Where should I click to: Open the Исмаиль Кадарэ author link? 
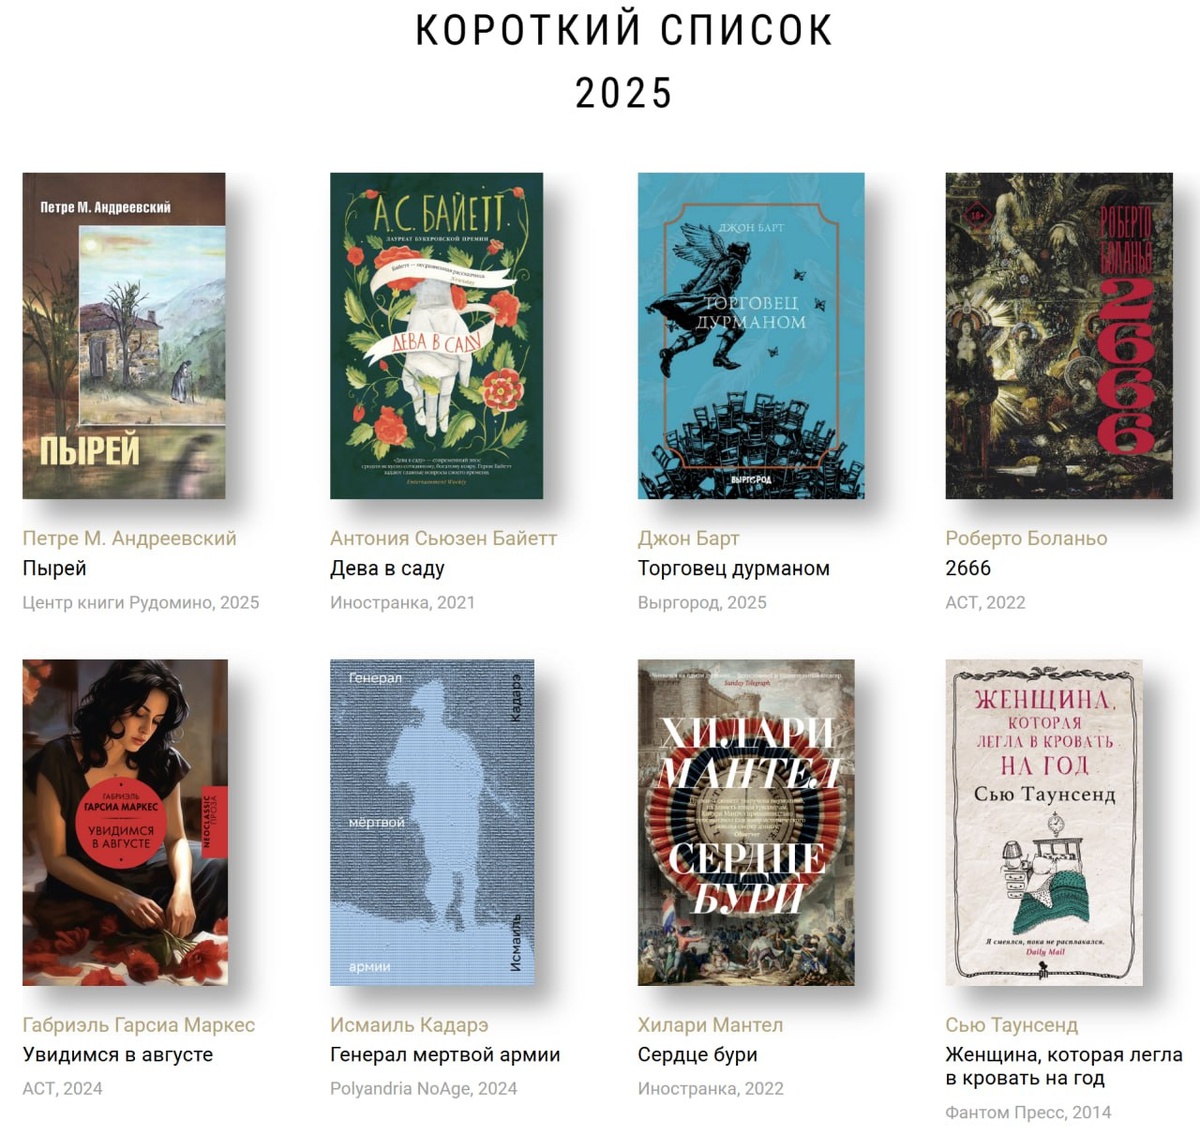409,1025
